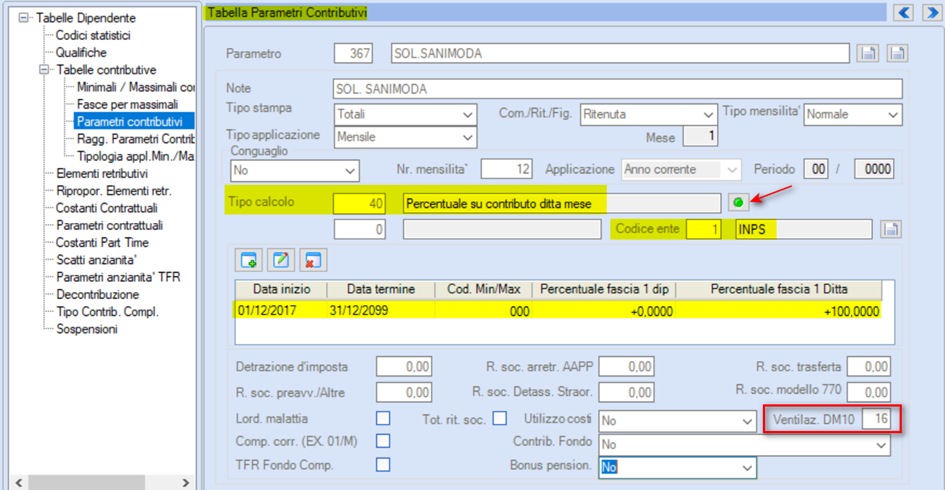Click Detrazione d'imposta field

pos(404,366)
